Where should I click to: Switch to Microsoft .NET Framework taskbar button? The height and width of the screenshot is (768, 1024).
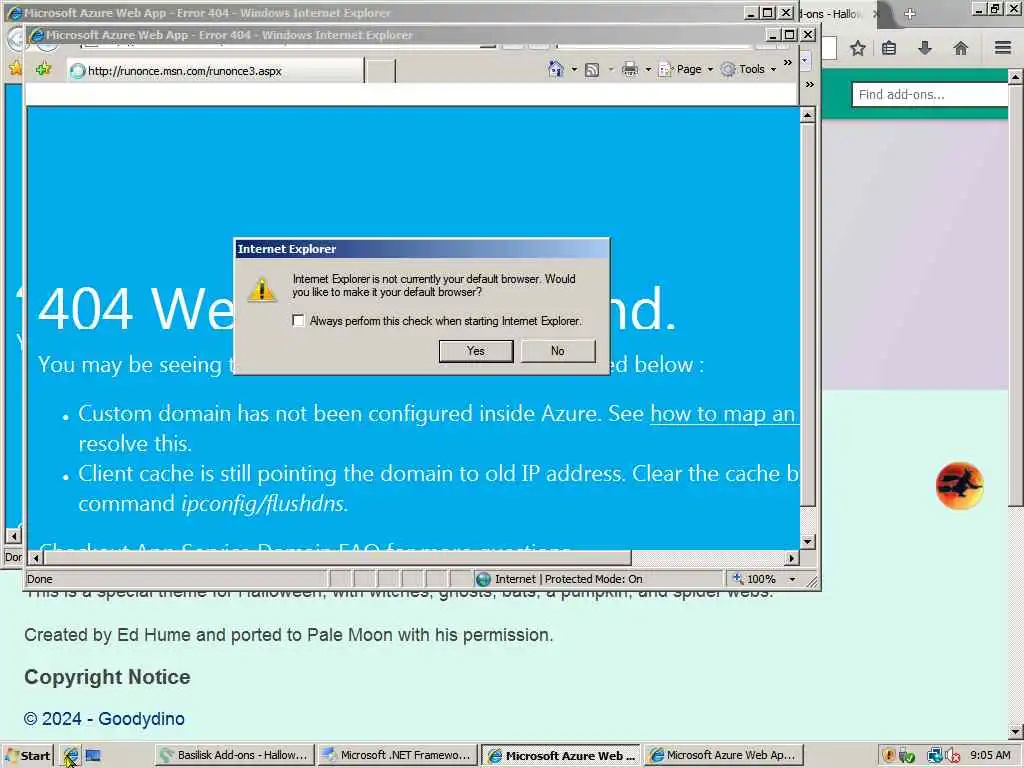tap(398, 755)
